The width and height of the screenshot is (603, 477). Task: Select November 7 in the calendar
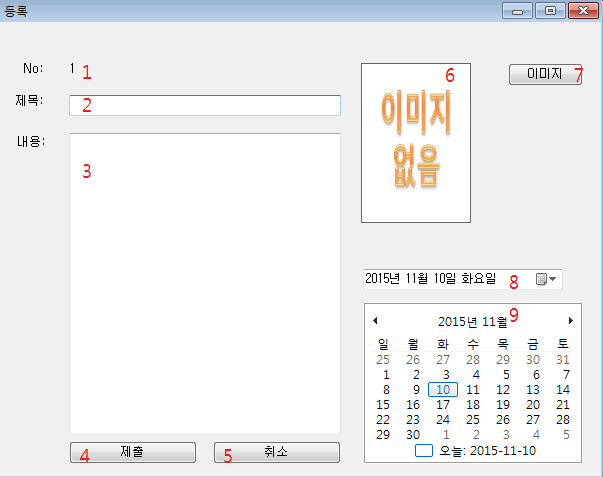[566, 374]
